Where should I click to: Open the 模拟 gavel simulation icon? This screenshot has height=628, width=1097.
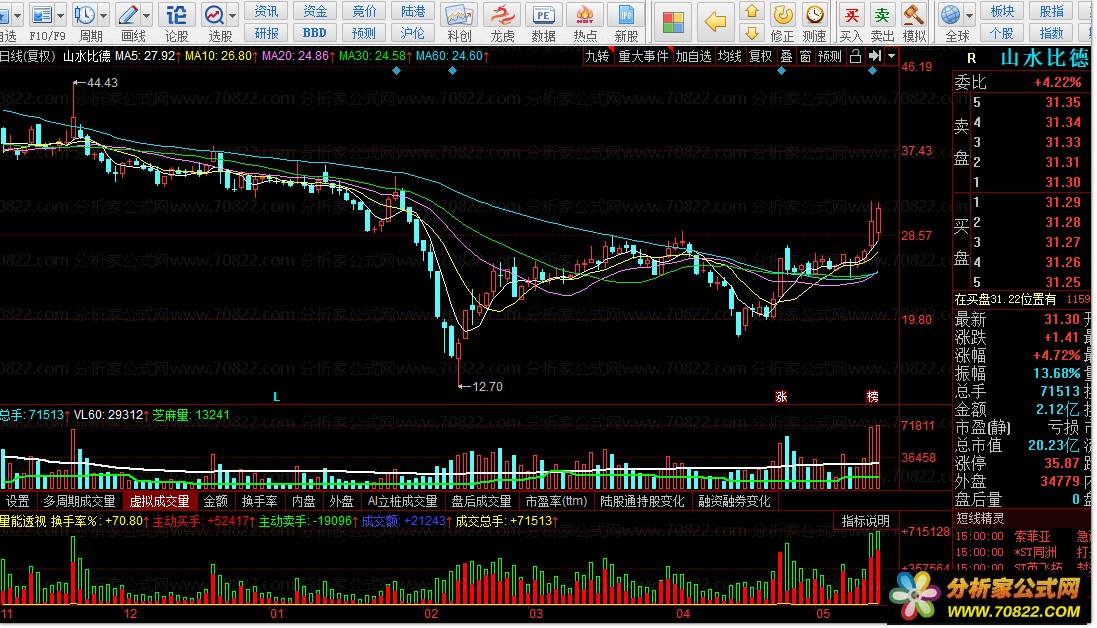[914, 14]
